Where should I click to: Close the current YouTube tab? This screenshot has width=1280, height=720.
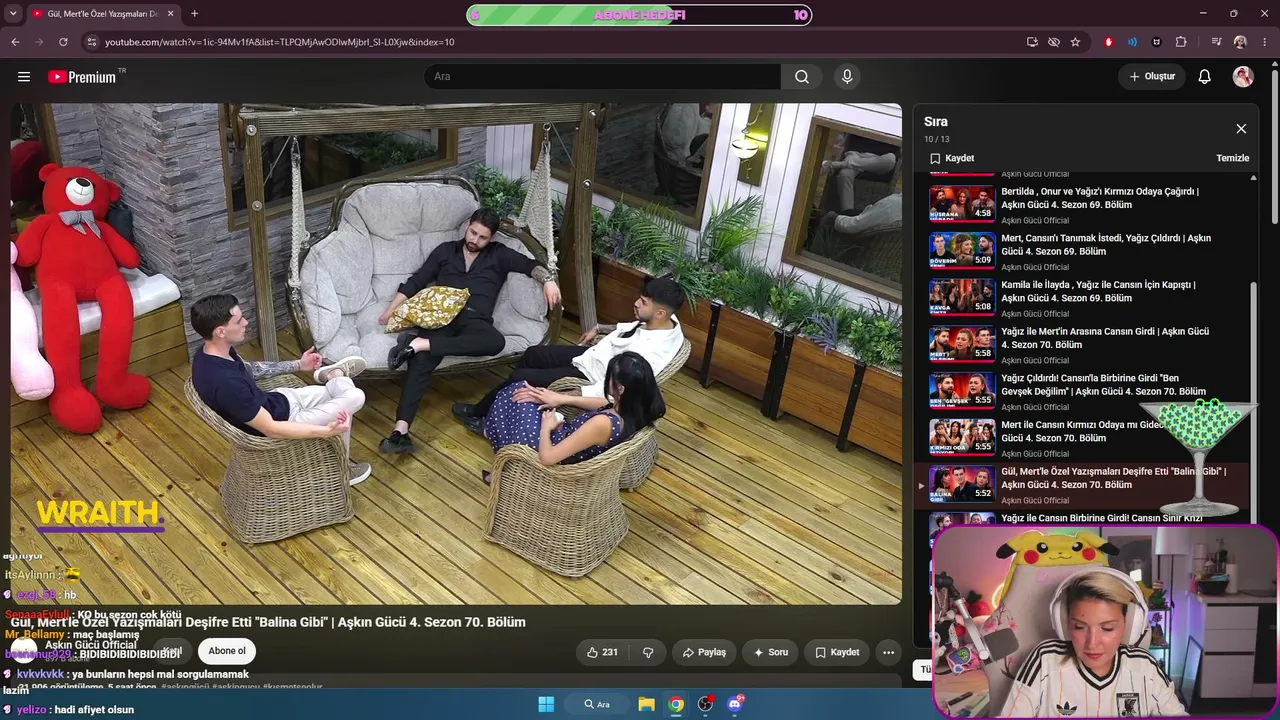coord(169,14)
